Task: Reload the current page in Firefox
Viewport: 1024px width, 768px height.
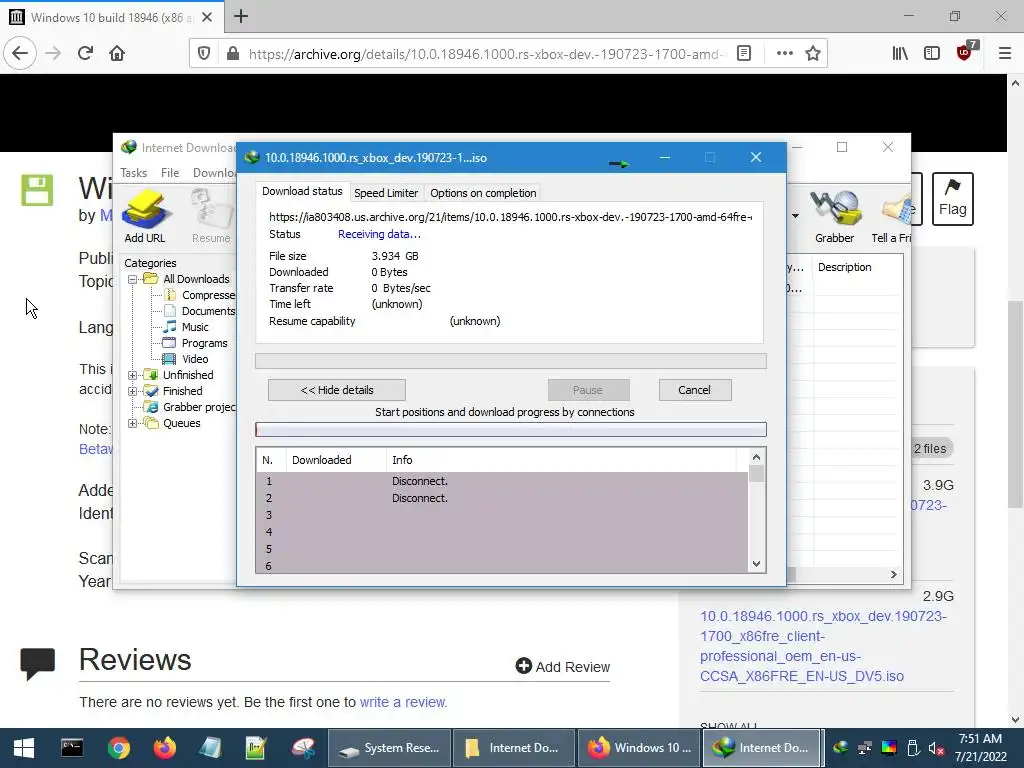Action: click(x=86, y=53)
